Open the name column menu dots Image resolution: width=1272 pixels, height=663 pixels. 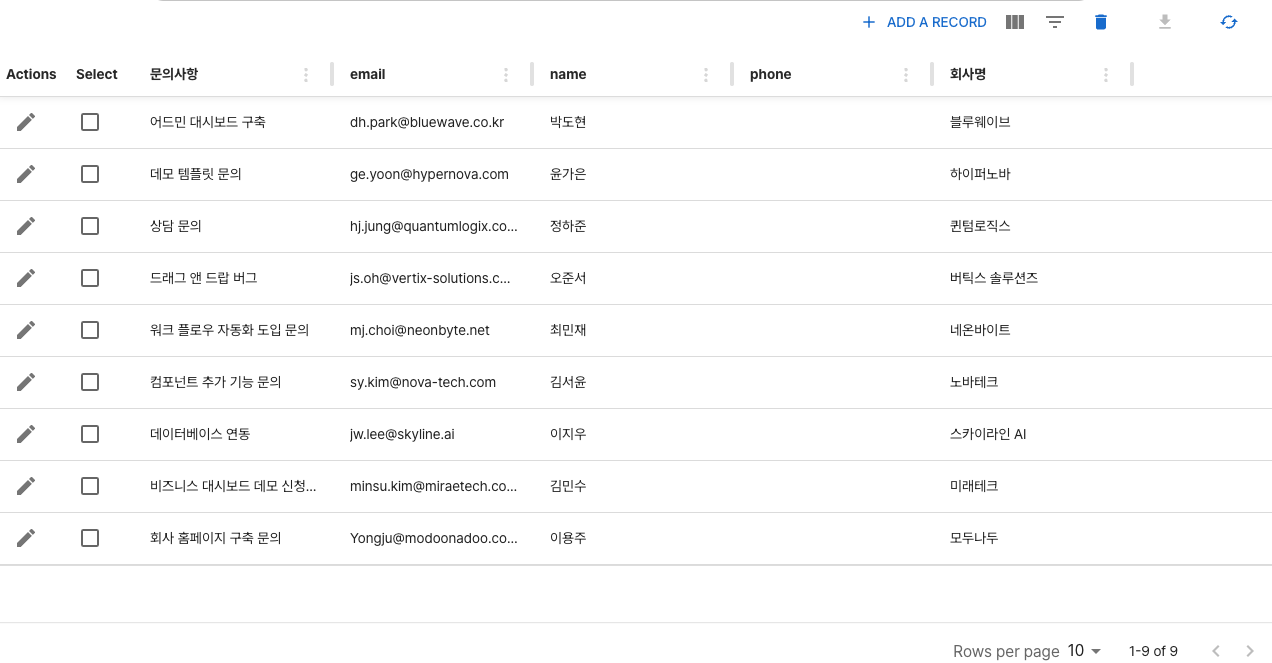point(706,75)
